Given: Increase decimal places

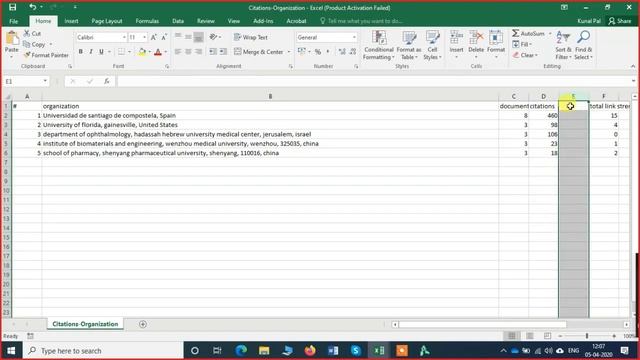Looking at the screenshot, I should [342, 52].
